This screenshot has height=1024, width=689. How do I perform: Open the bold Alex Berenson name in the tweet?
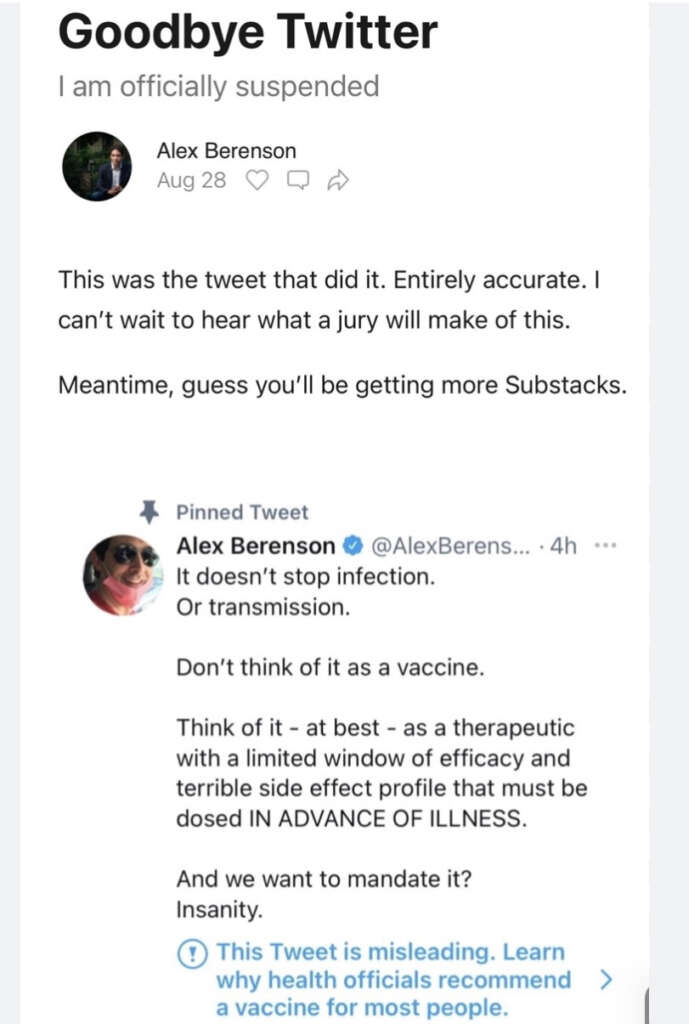coord(256,546)
